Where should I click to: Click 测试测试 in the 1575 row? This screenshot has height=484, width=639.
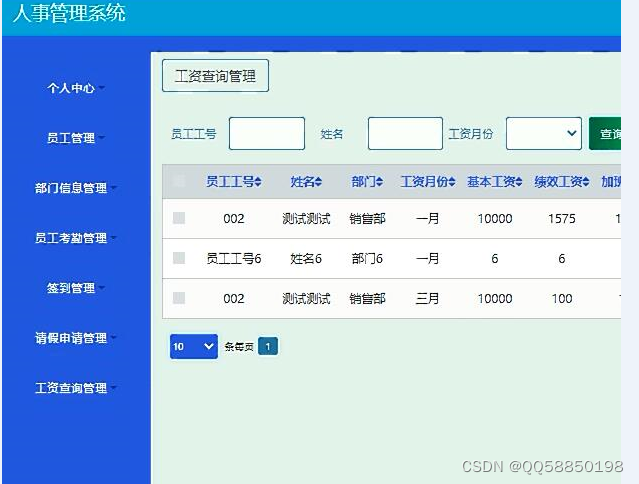tap(306, 219)
